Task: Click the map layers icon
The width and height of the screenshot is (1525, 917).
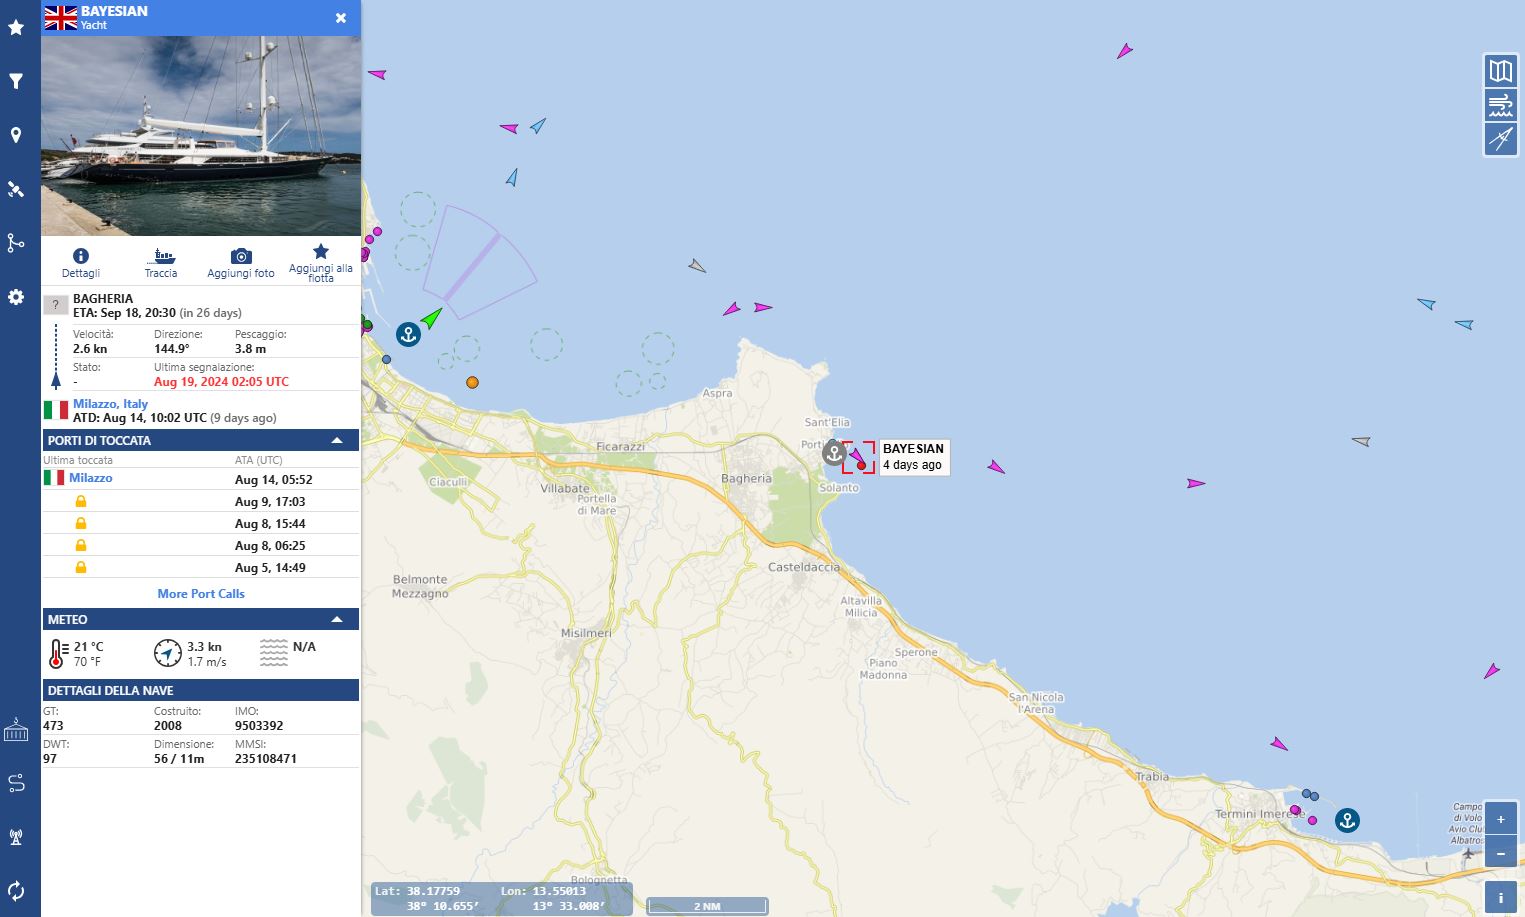Action: [x=1500, y=71]
